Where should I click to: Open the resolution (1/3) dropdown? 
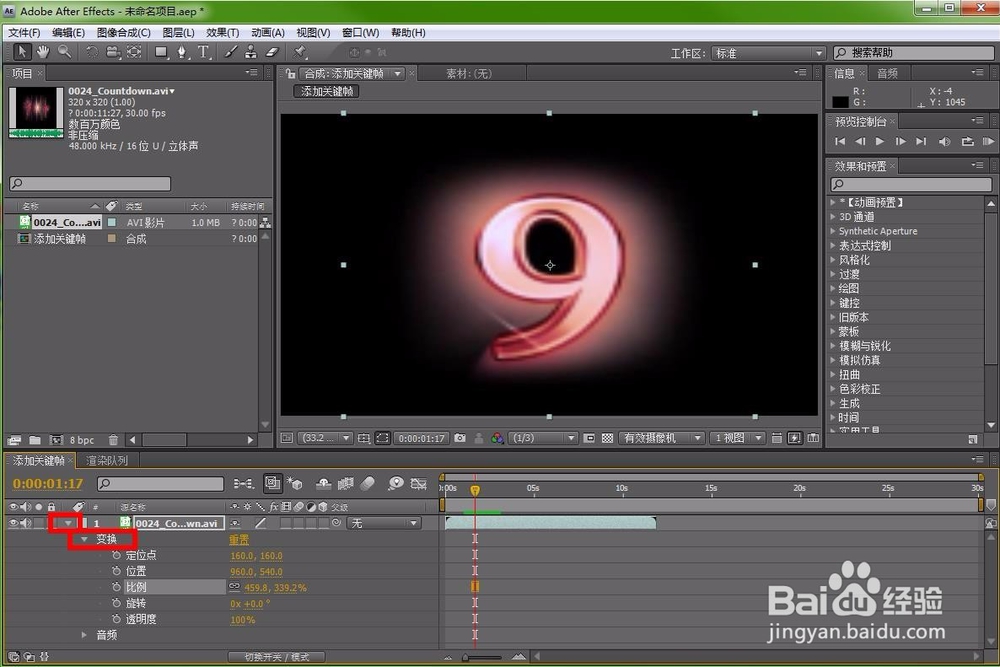(544, 438)
